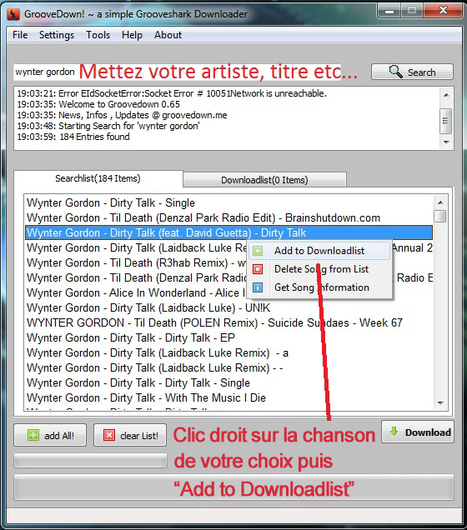The height and width of the screenshot is (530, 467).
Task: Select Dirty Talk (feat. David Guetta) row
Action: (x=229, y=233)
